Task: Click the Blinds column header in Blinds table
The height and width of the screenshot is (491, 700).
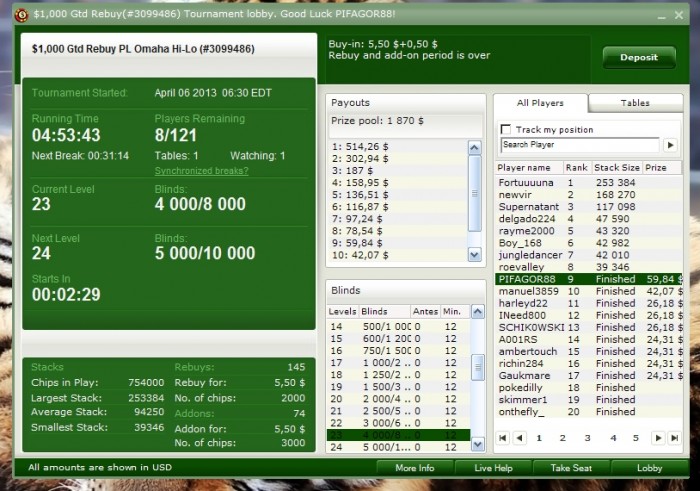Action: (x=384, y=311)
